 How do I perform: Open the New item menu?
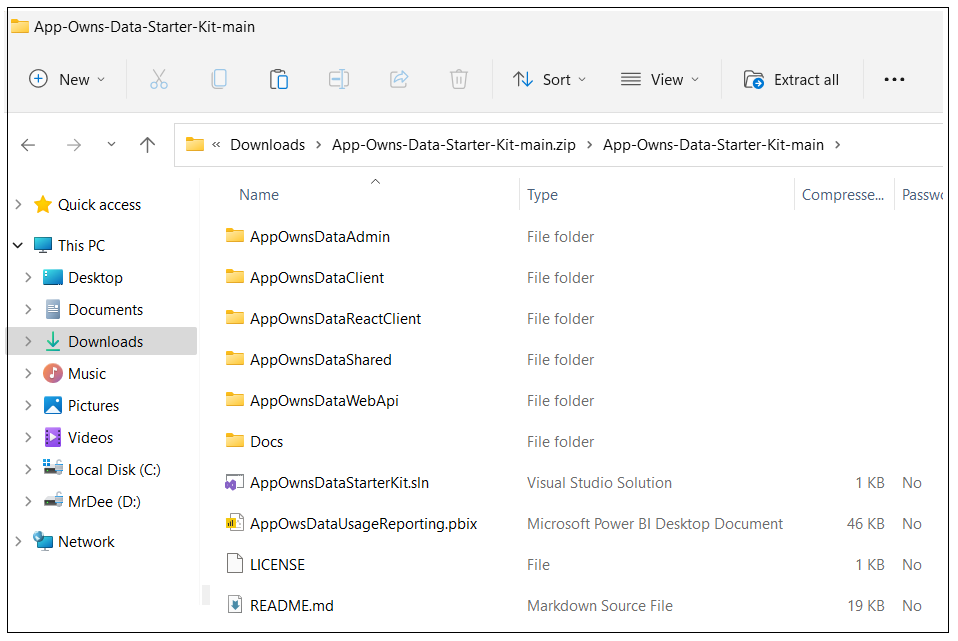coord(67,79)
